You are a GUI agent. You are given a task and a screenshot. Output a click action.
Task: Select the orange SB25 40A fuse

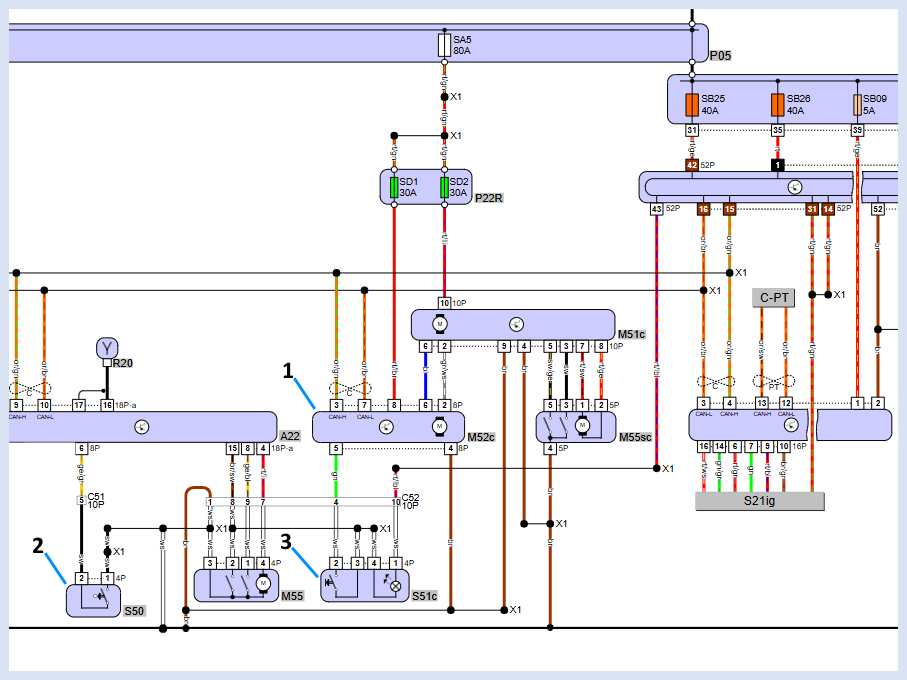pos(692,105)
